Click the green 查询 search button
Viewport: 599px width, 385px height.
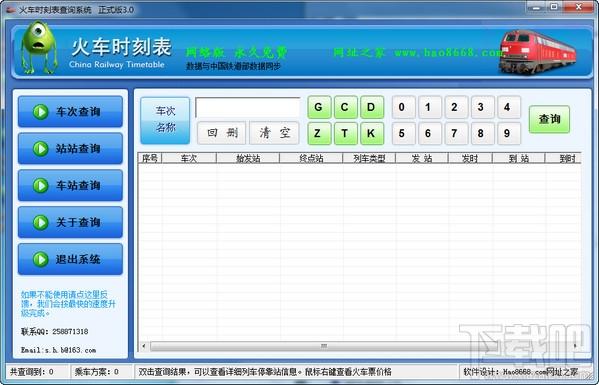pyautogui.click(x=549, y=119)
